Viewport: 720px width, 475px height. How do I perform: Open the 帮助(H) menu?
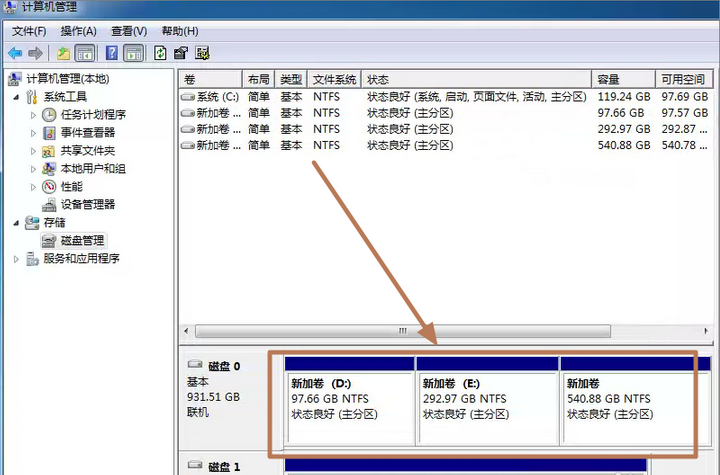click(180, 31)
